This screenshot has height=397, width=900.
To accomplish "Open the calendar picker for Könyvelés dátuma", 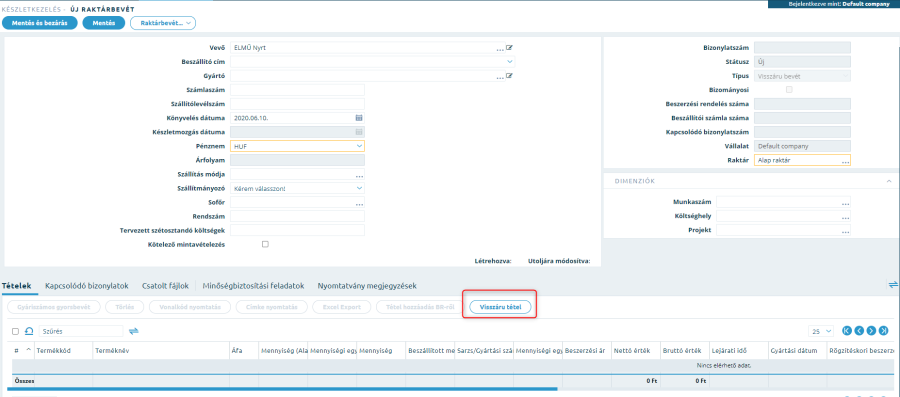I will 359,118.
